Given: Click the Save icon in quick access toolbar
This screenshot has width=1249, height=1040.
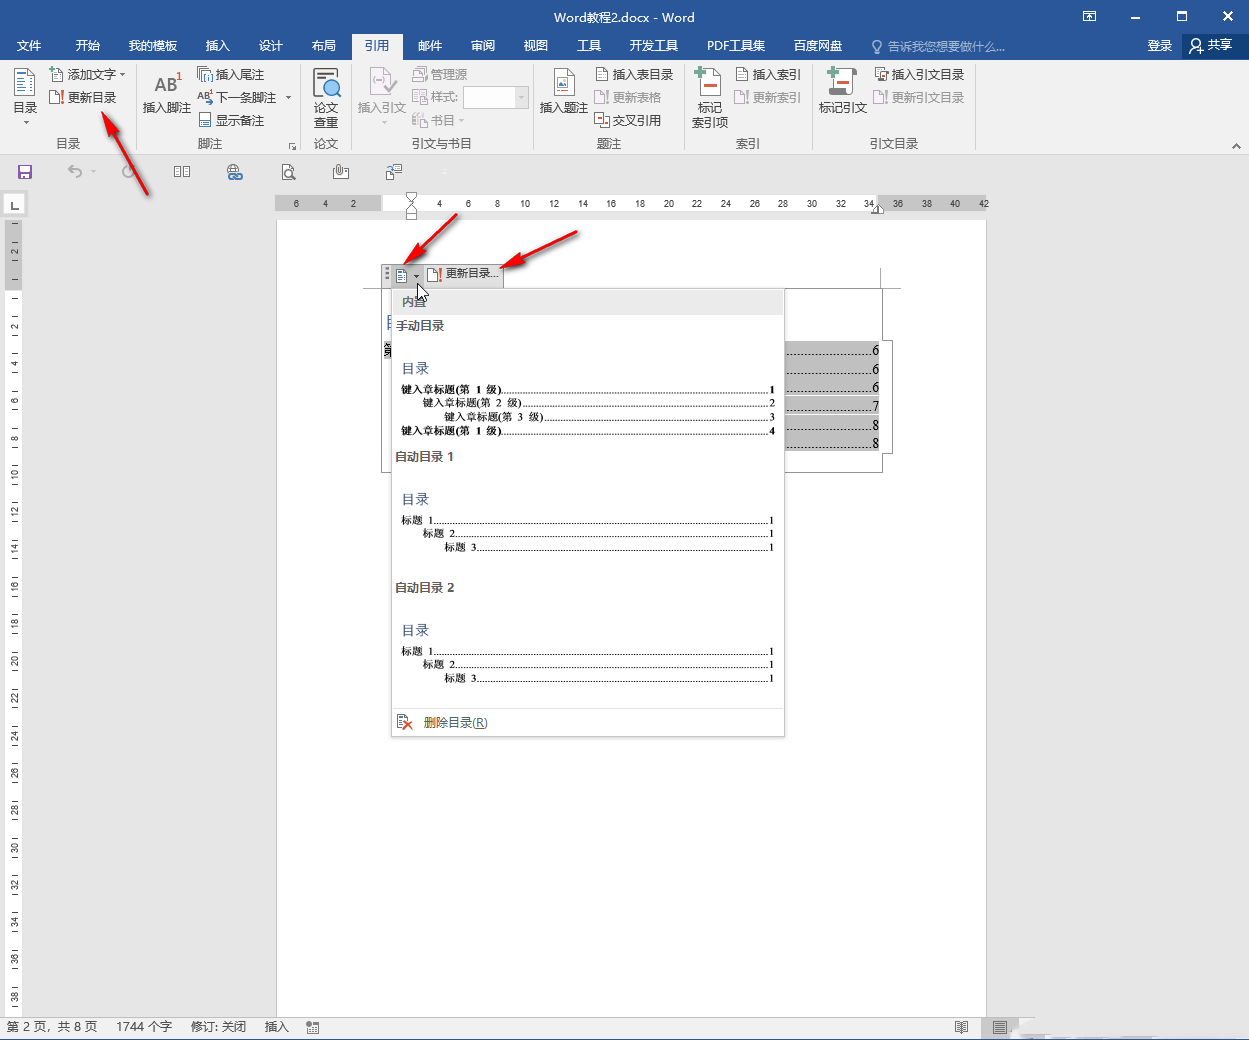Looking at the screenshot, I should click(25, 172).
